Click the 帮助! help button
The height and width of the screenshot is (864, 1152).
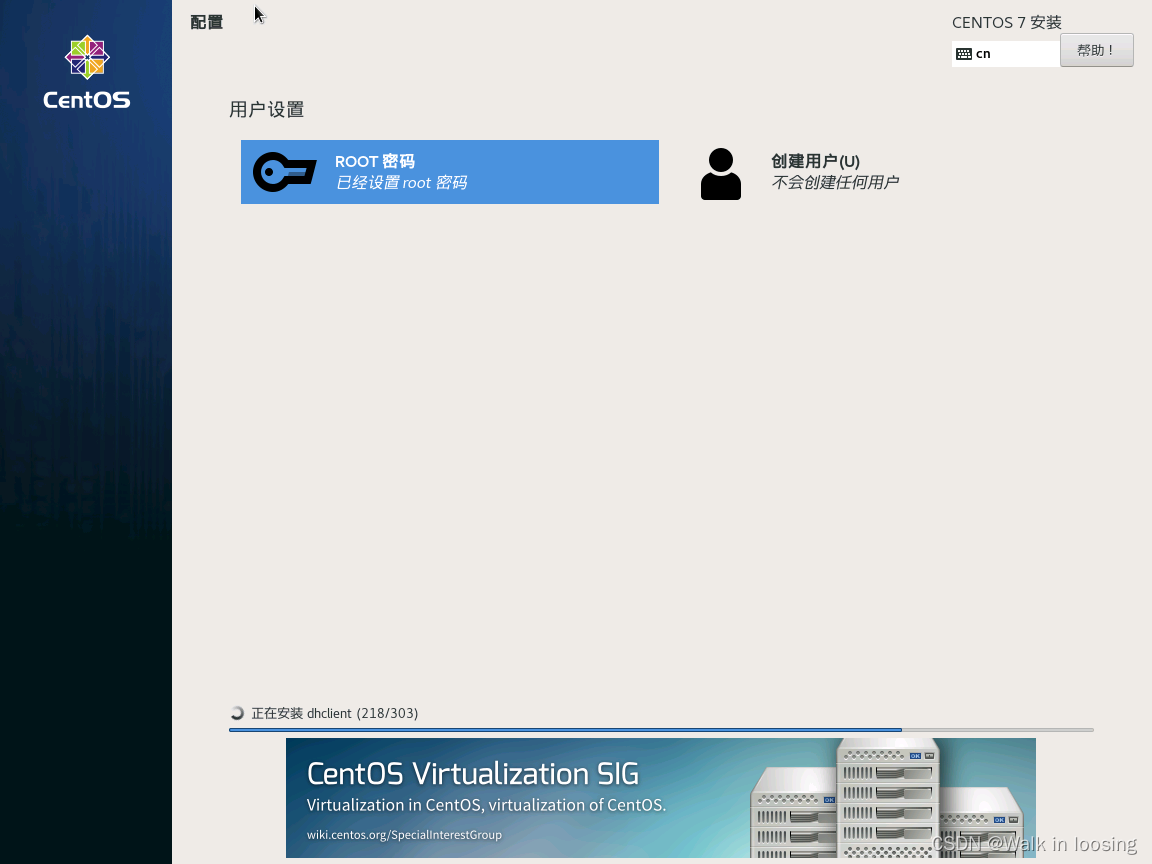1096,51
